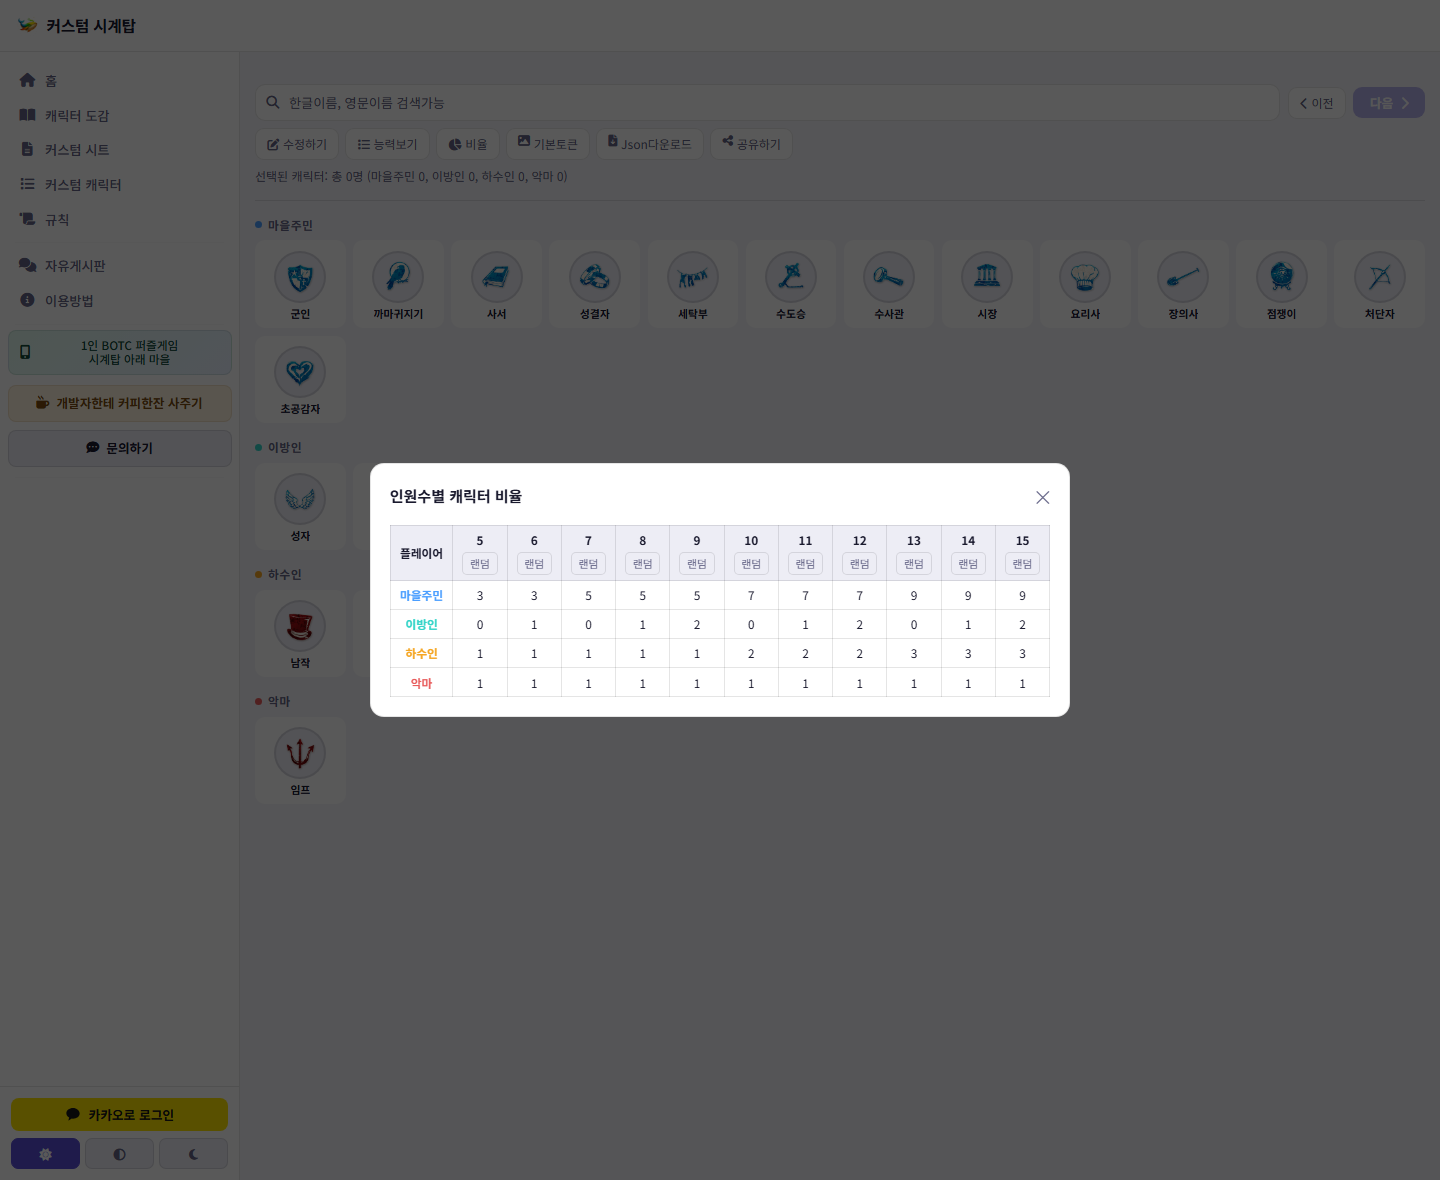Click the 랜덤 button under 5 players
The height and width of the screenshot is (1180, 1440).
480,564
